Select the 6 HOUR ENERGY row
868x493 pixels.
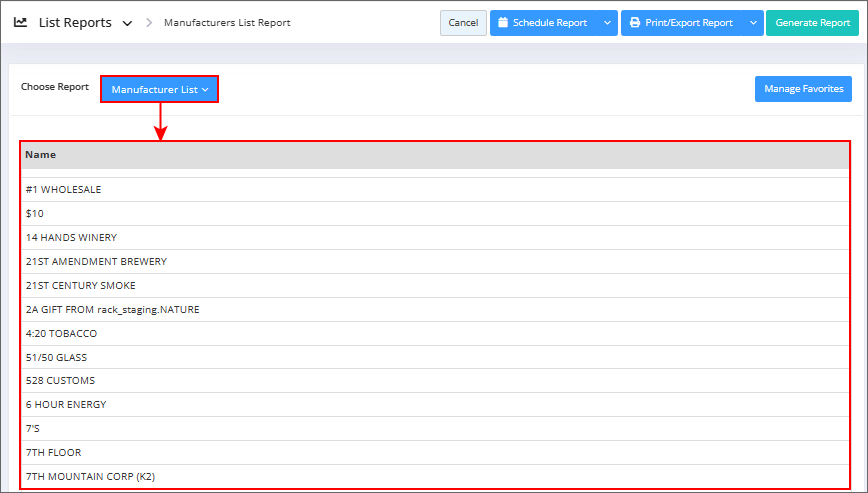click(435, 404)
